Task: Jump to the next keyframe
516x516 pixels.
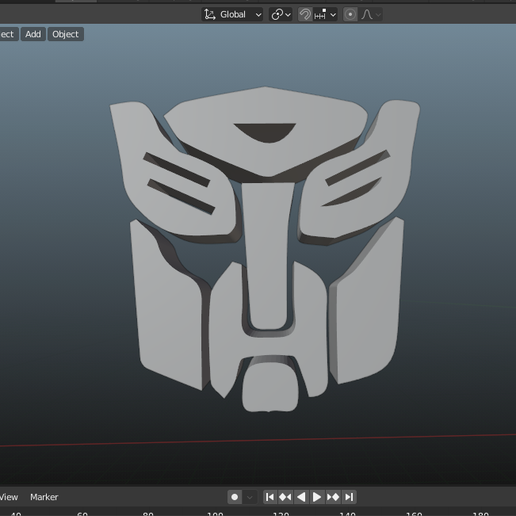Action: pyautogui.click(x=333, y=497)
